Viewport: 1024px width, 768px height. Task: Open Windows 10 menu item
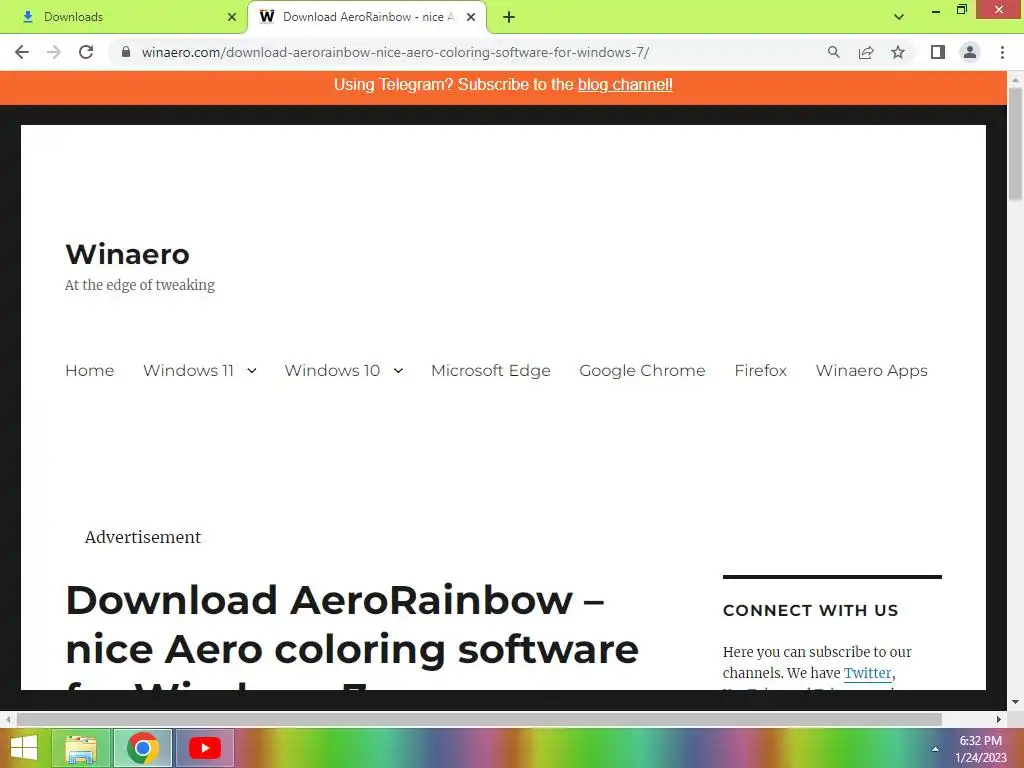332,370
